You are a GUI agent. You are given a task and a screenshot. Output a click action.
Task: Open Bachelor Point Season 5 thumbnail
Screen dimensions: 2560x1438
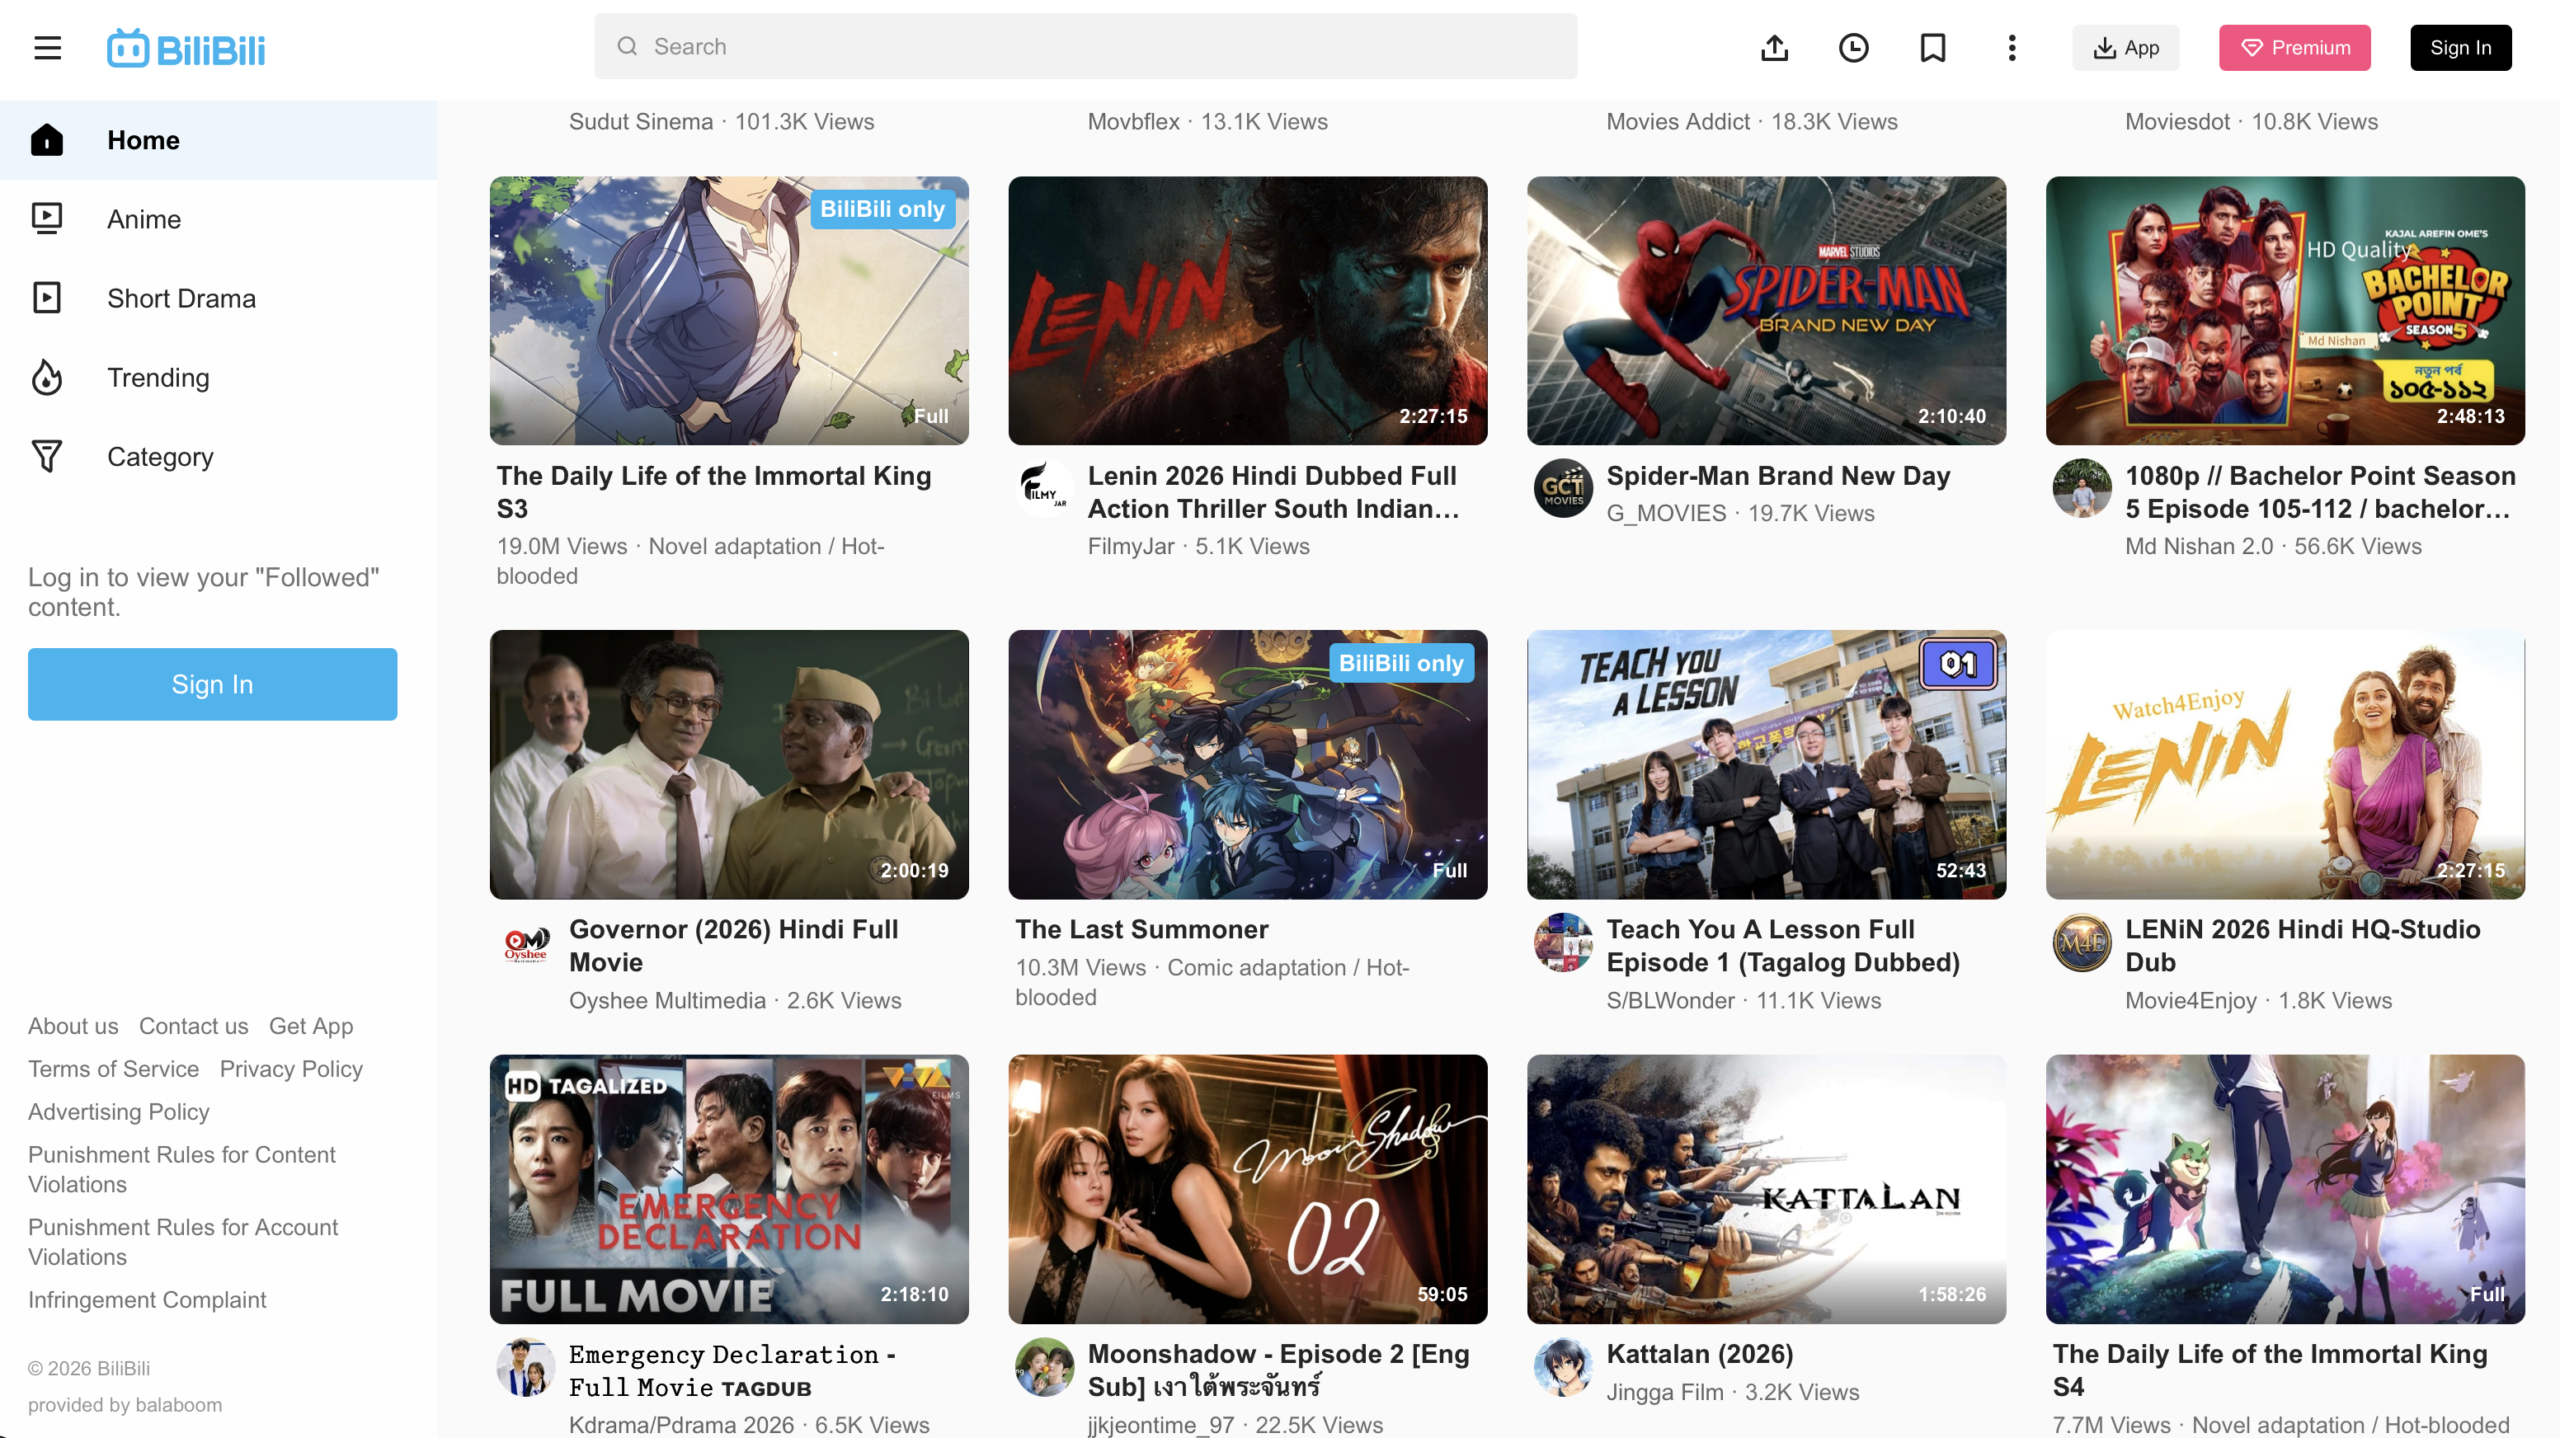tap(2286, 311)
